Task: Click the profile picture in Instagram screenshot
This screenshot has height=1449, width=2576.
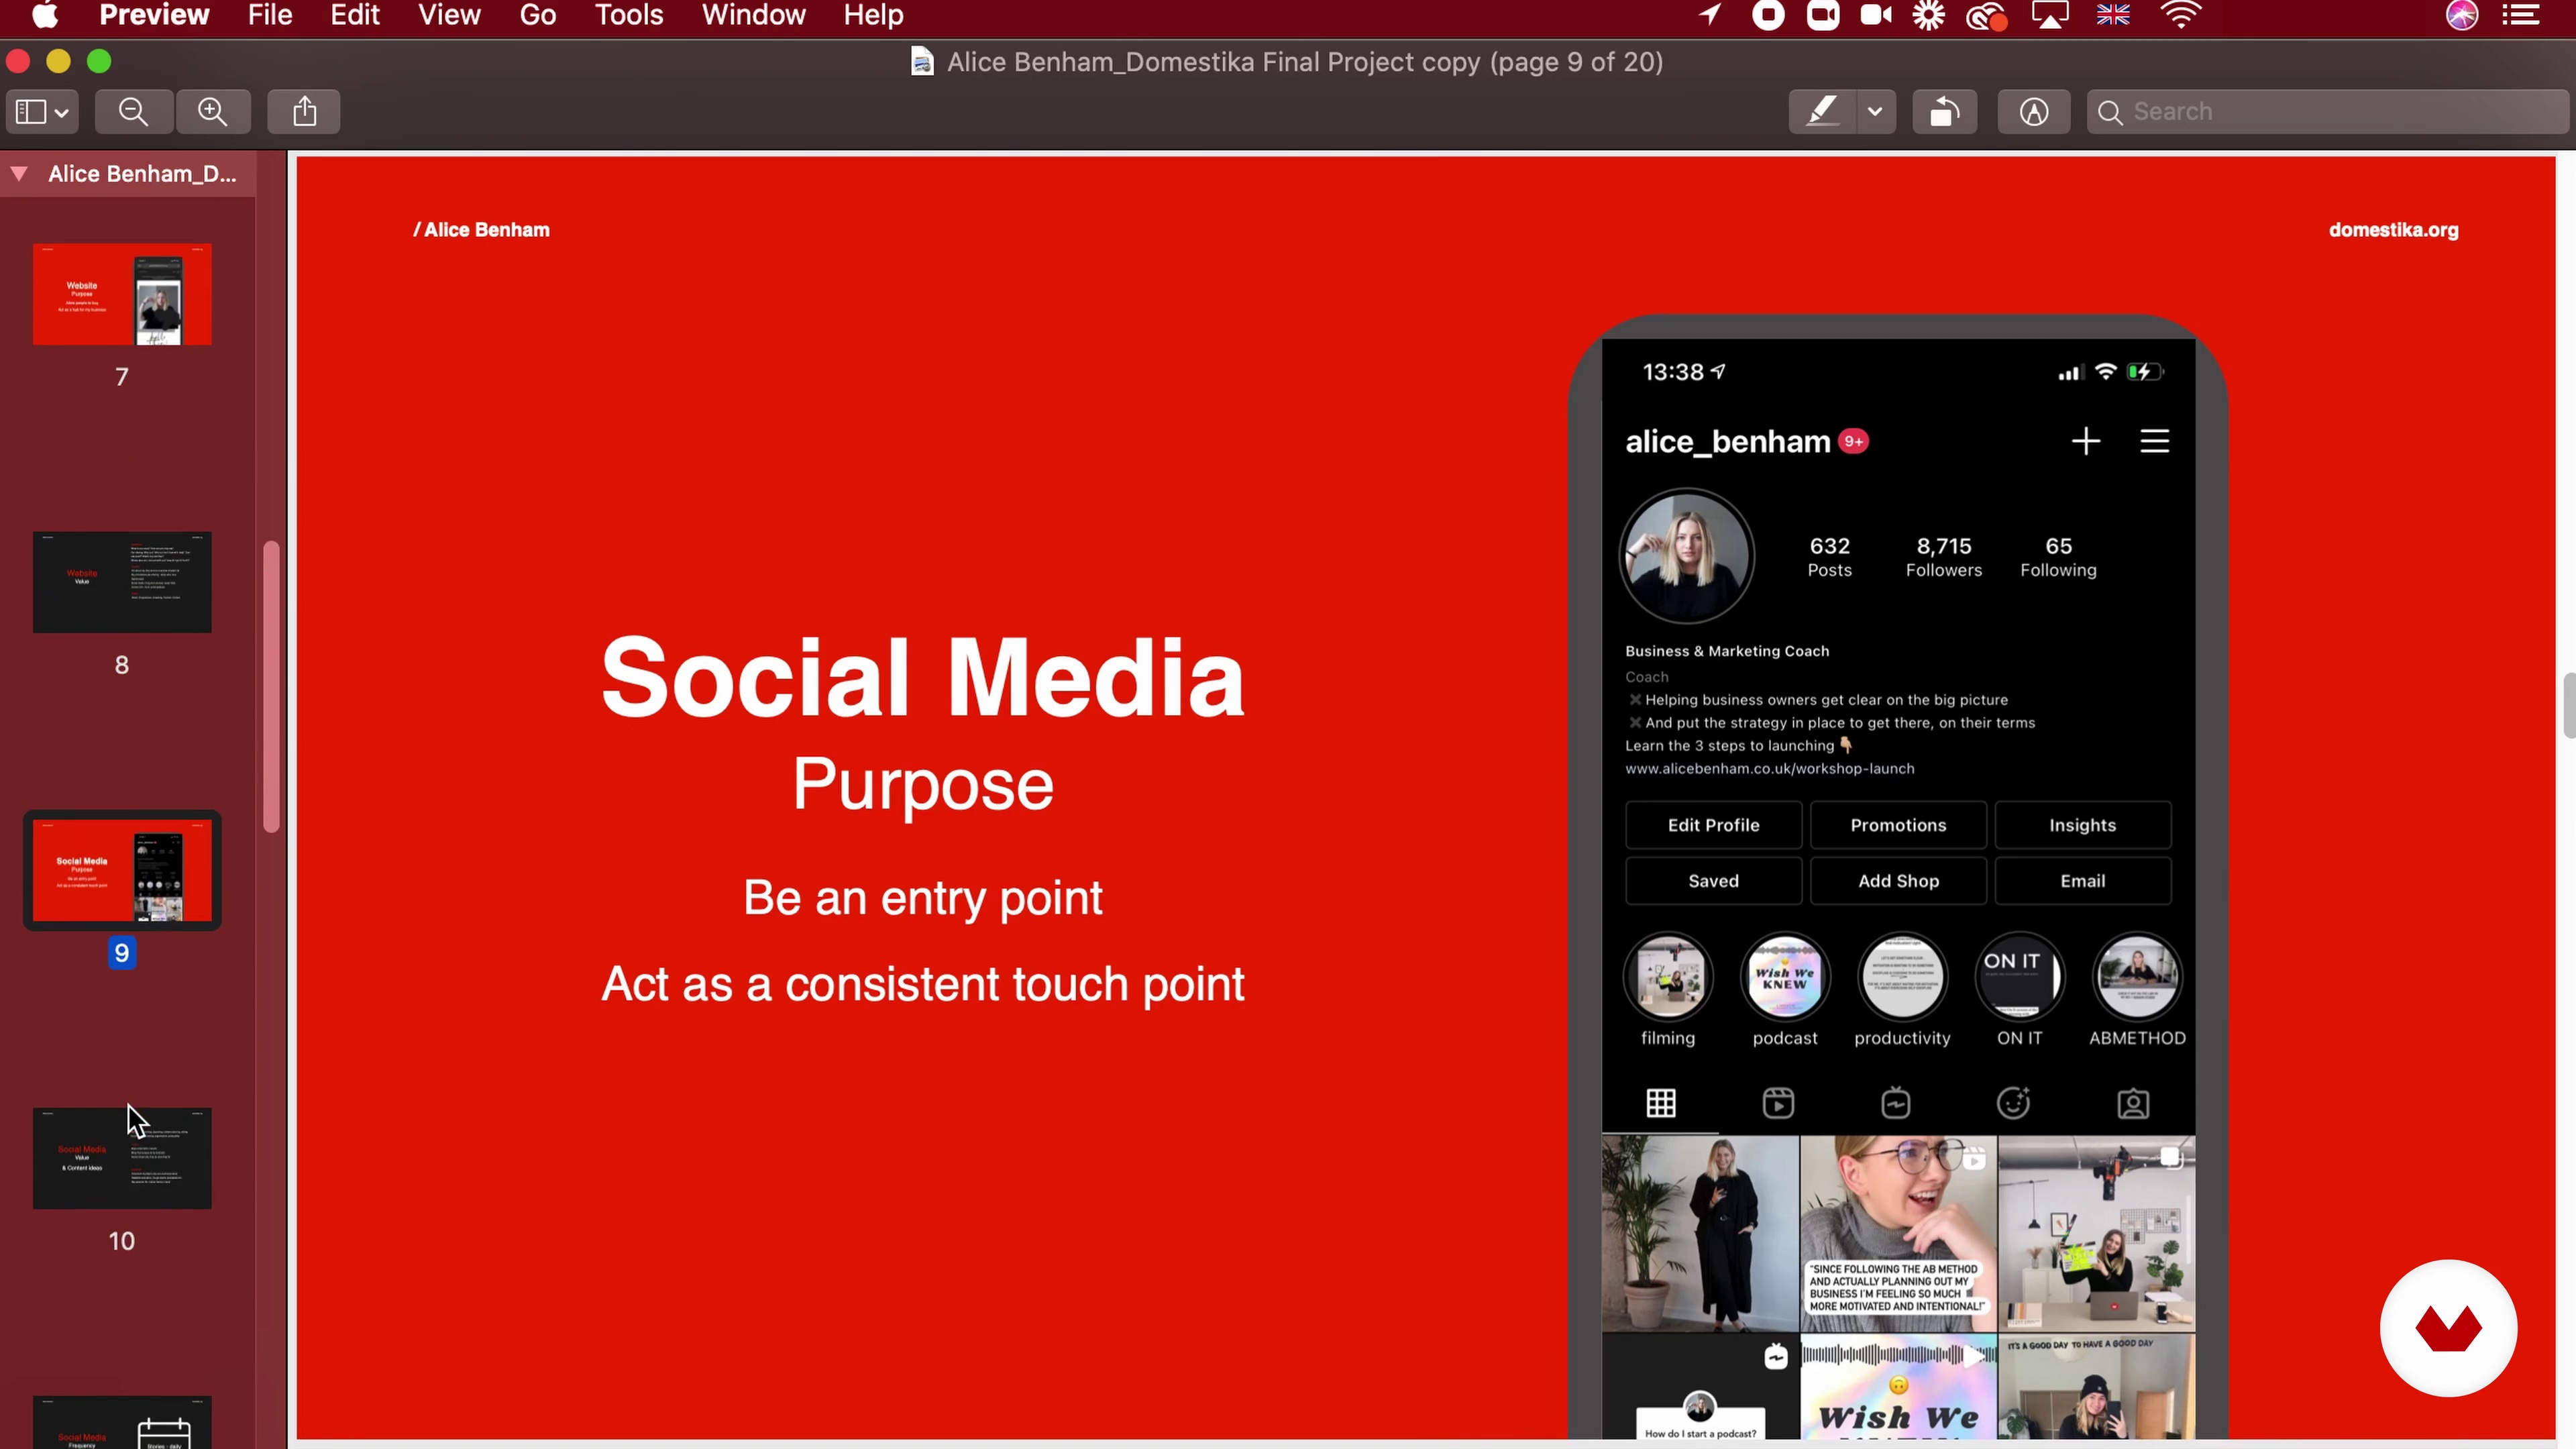Action: [1686, 555]
